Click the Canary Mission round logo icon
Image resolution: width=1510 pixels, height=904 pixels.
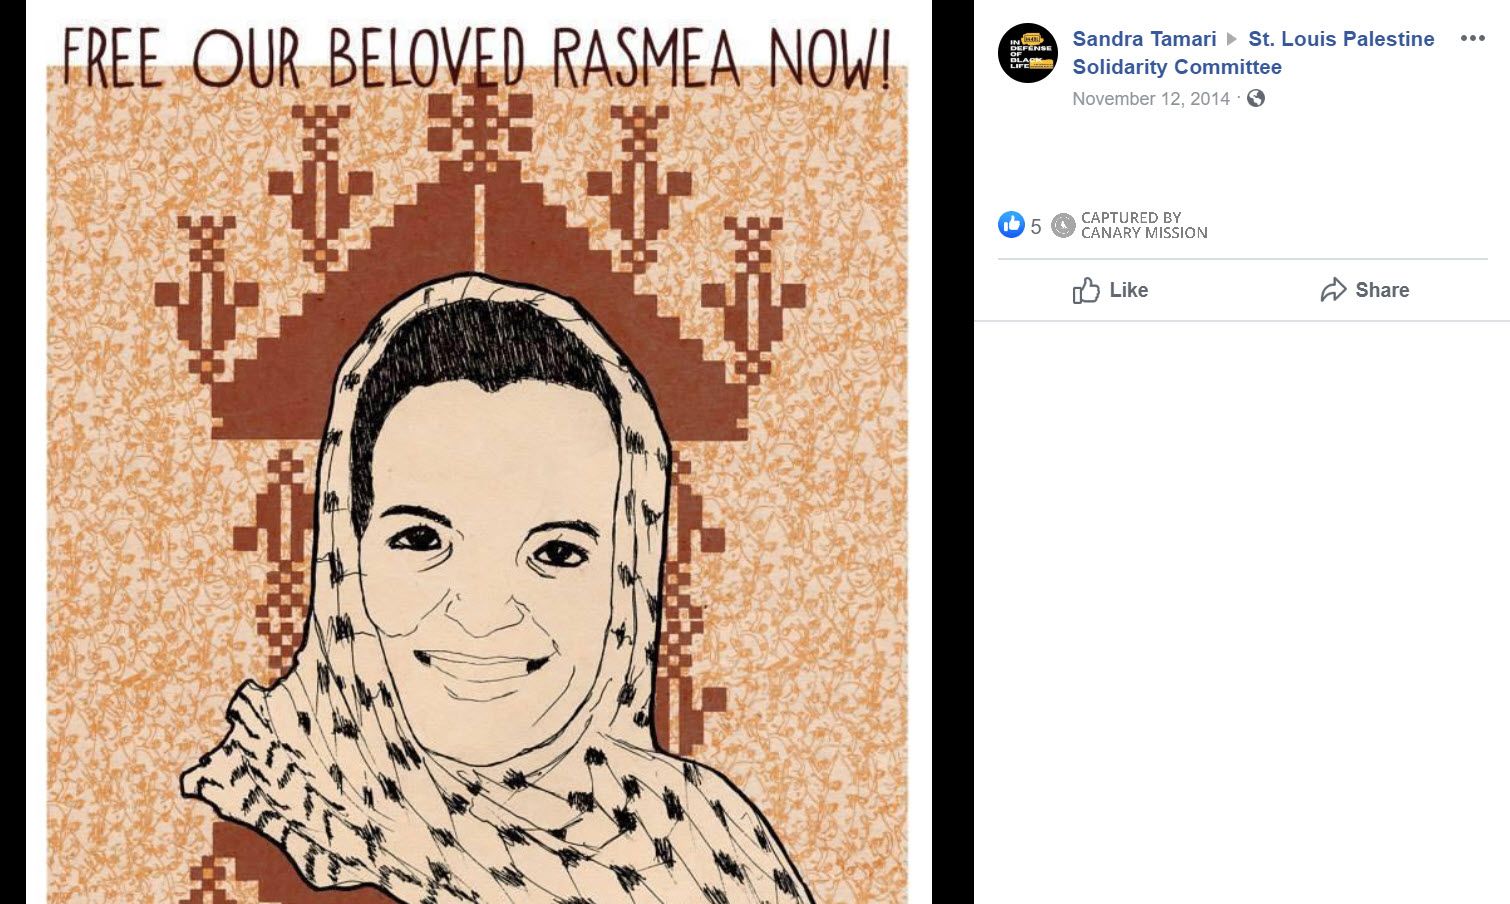(x=1063, y=225)
